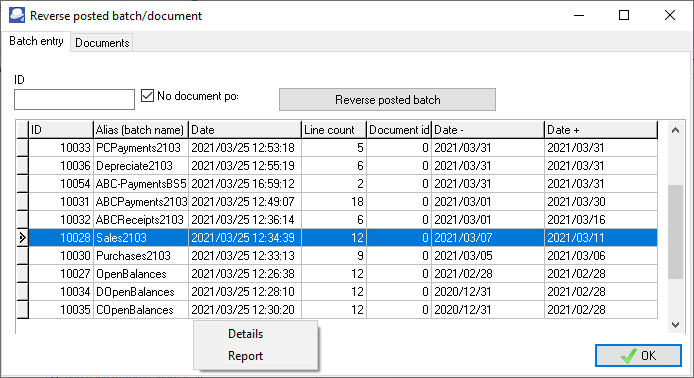The height and width of the screenshot is (378, 694).
Task: Click ID cell 10028
Action: 61,238
